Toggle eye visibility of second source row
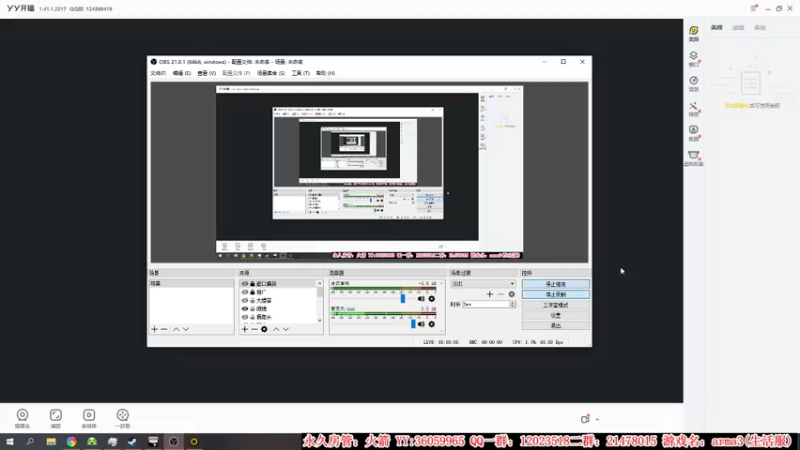Screen dimensions: 800x450 pyautogui.click(x=245, y=292)
